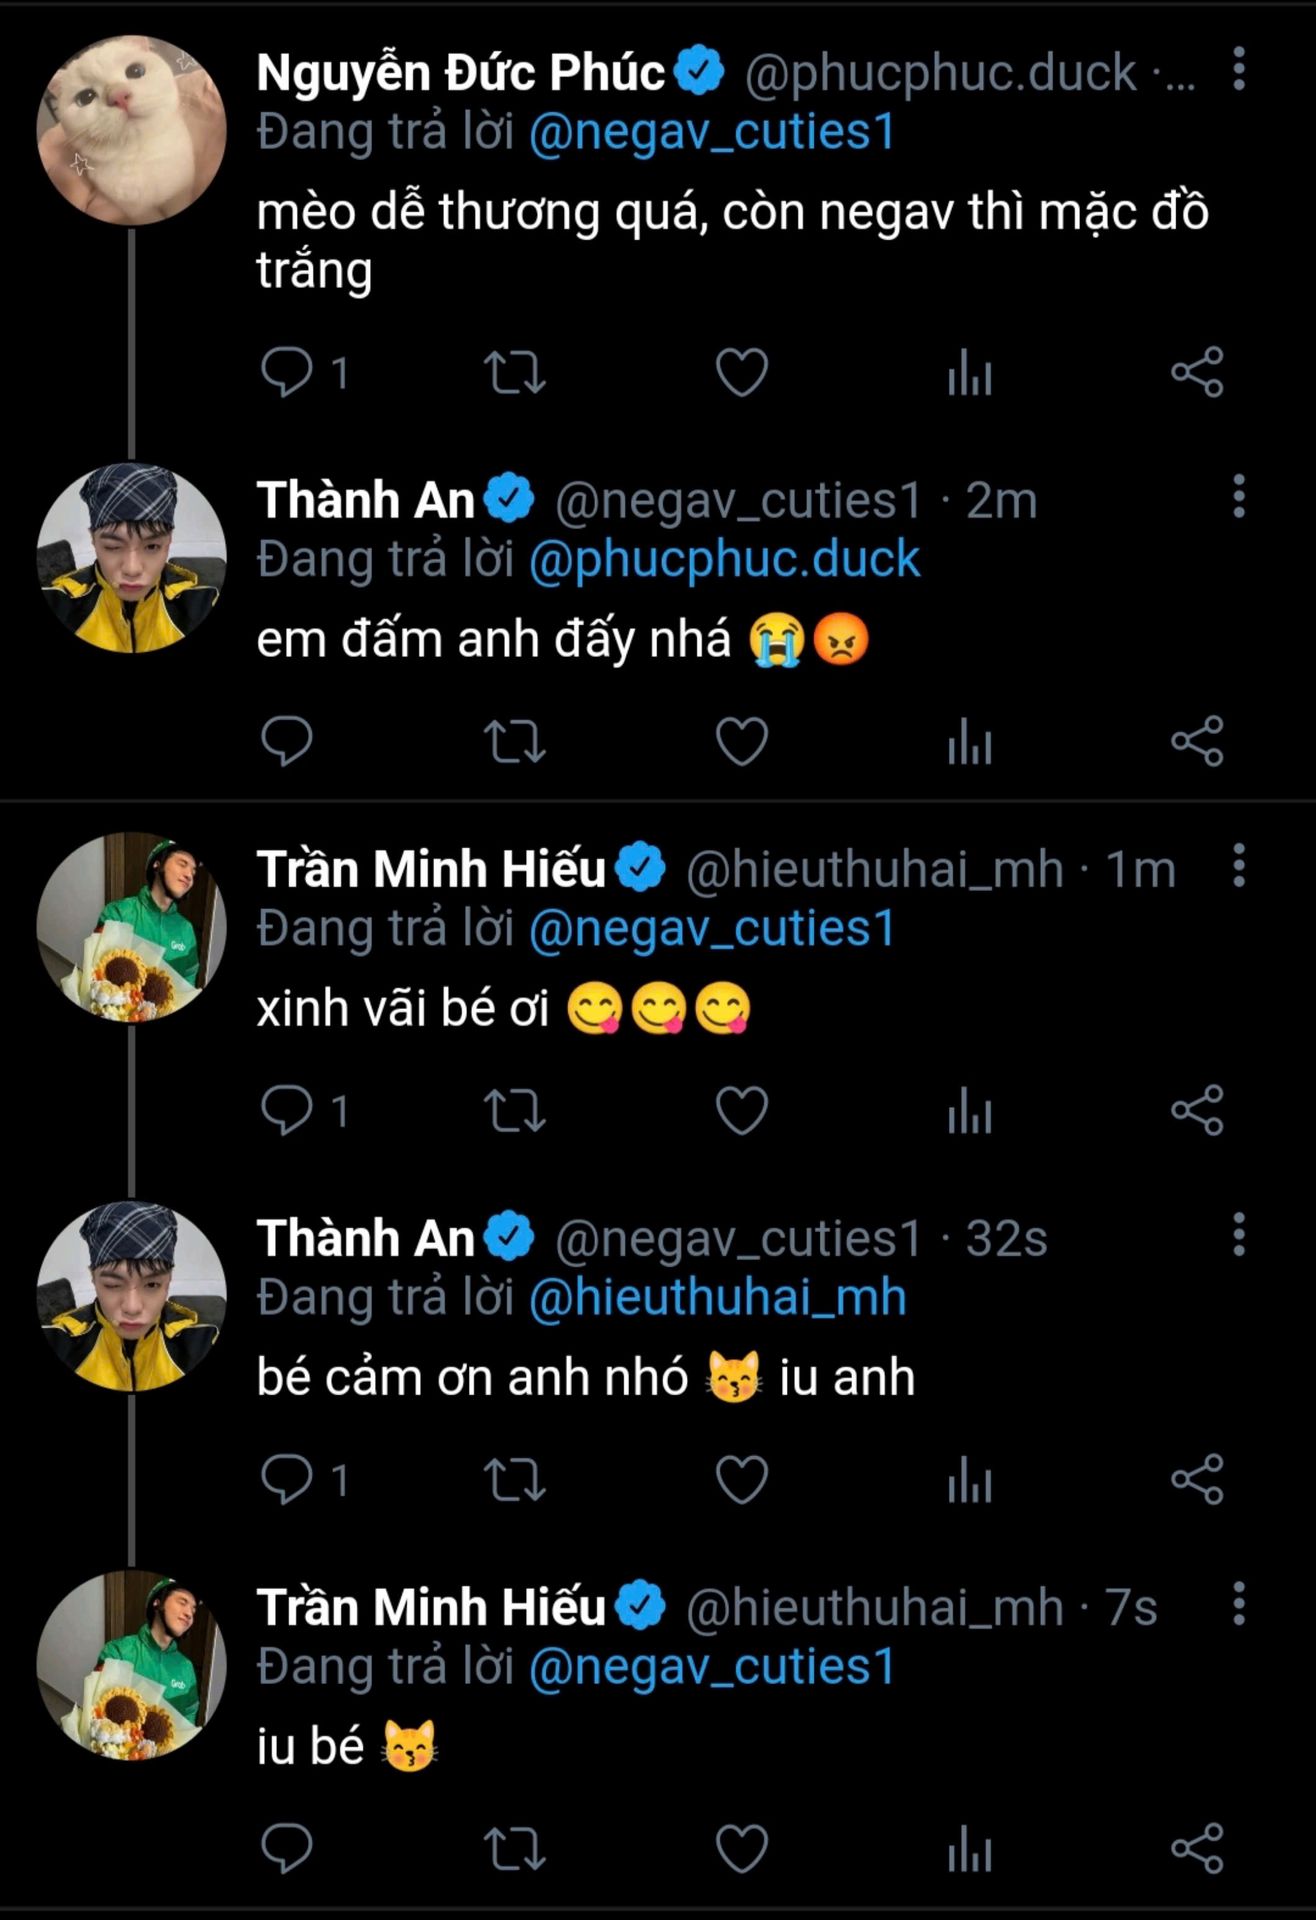View analytics for Nguyễn Đức Phúc's tweet
The image size is (1316, 1920).
click(x=969, y=373)
